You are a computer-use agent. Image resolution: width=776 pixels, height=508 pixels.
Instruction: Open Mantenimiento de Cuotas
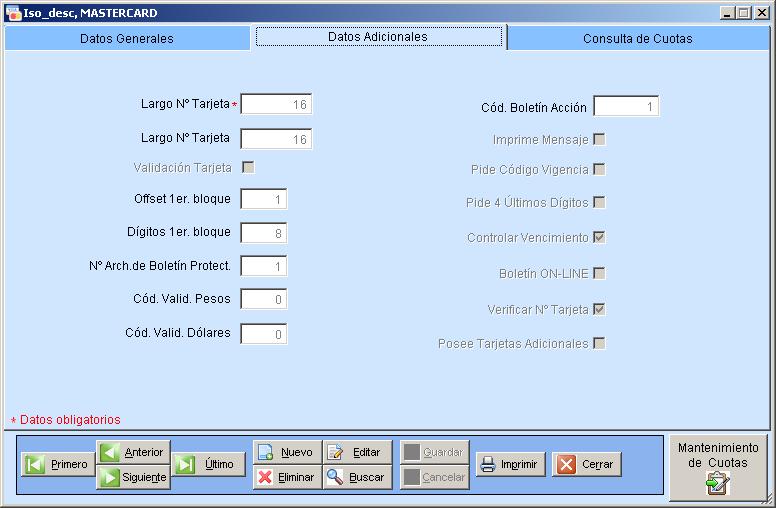click(x=718, y=467)
